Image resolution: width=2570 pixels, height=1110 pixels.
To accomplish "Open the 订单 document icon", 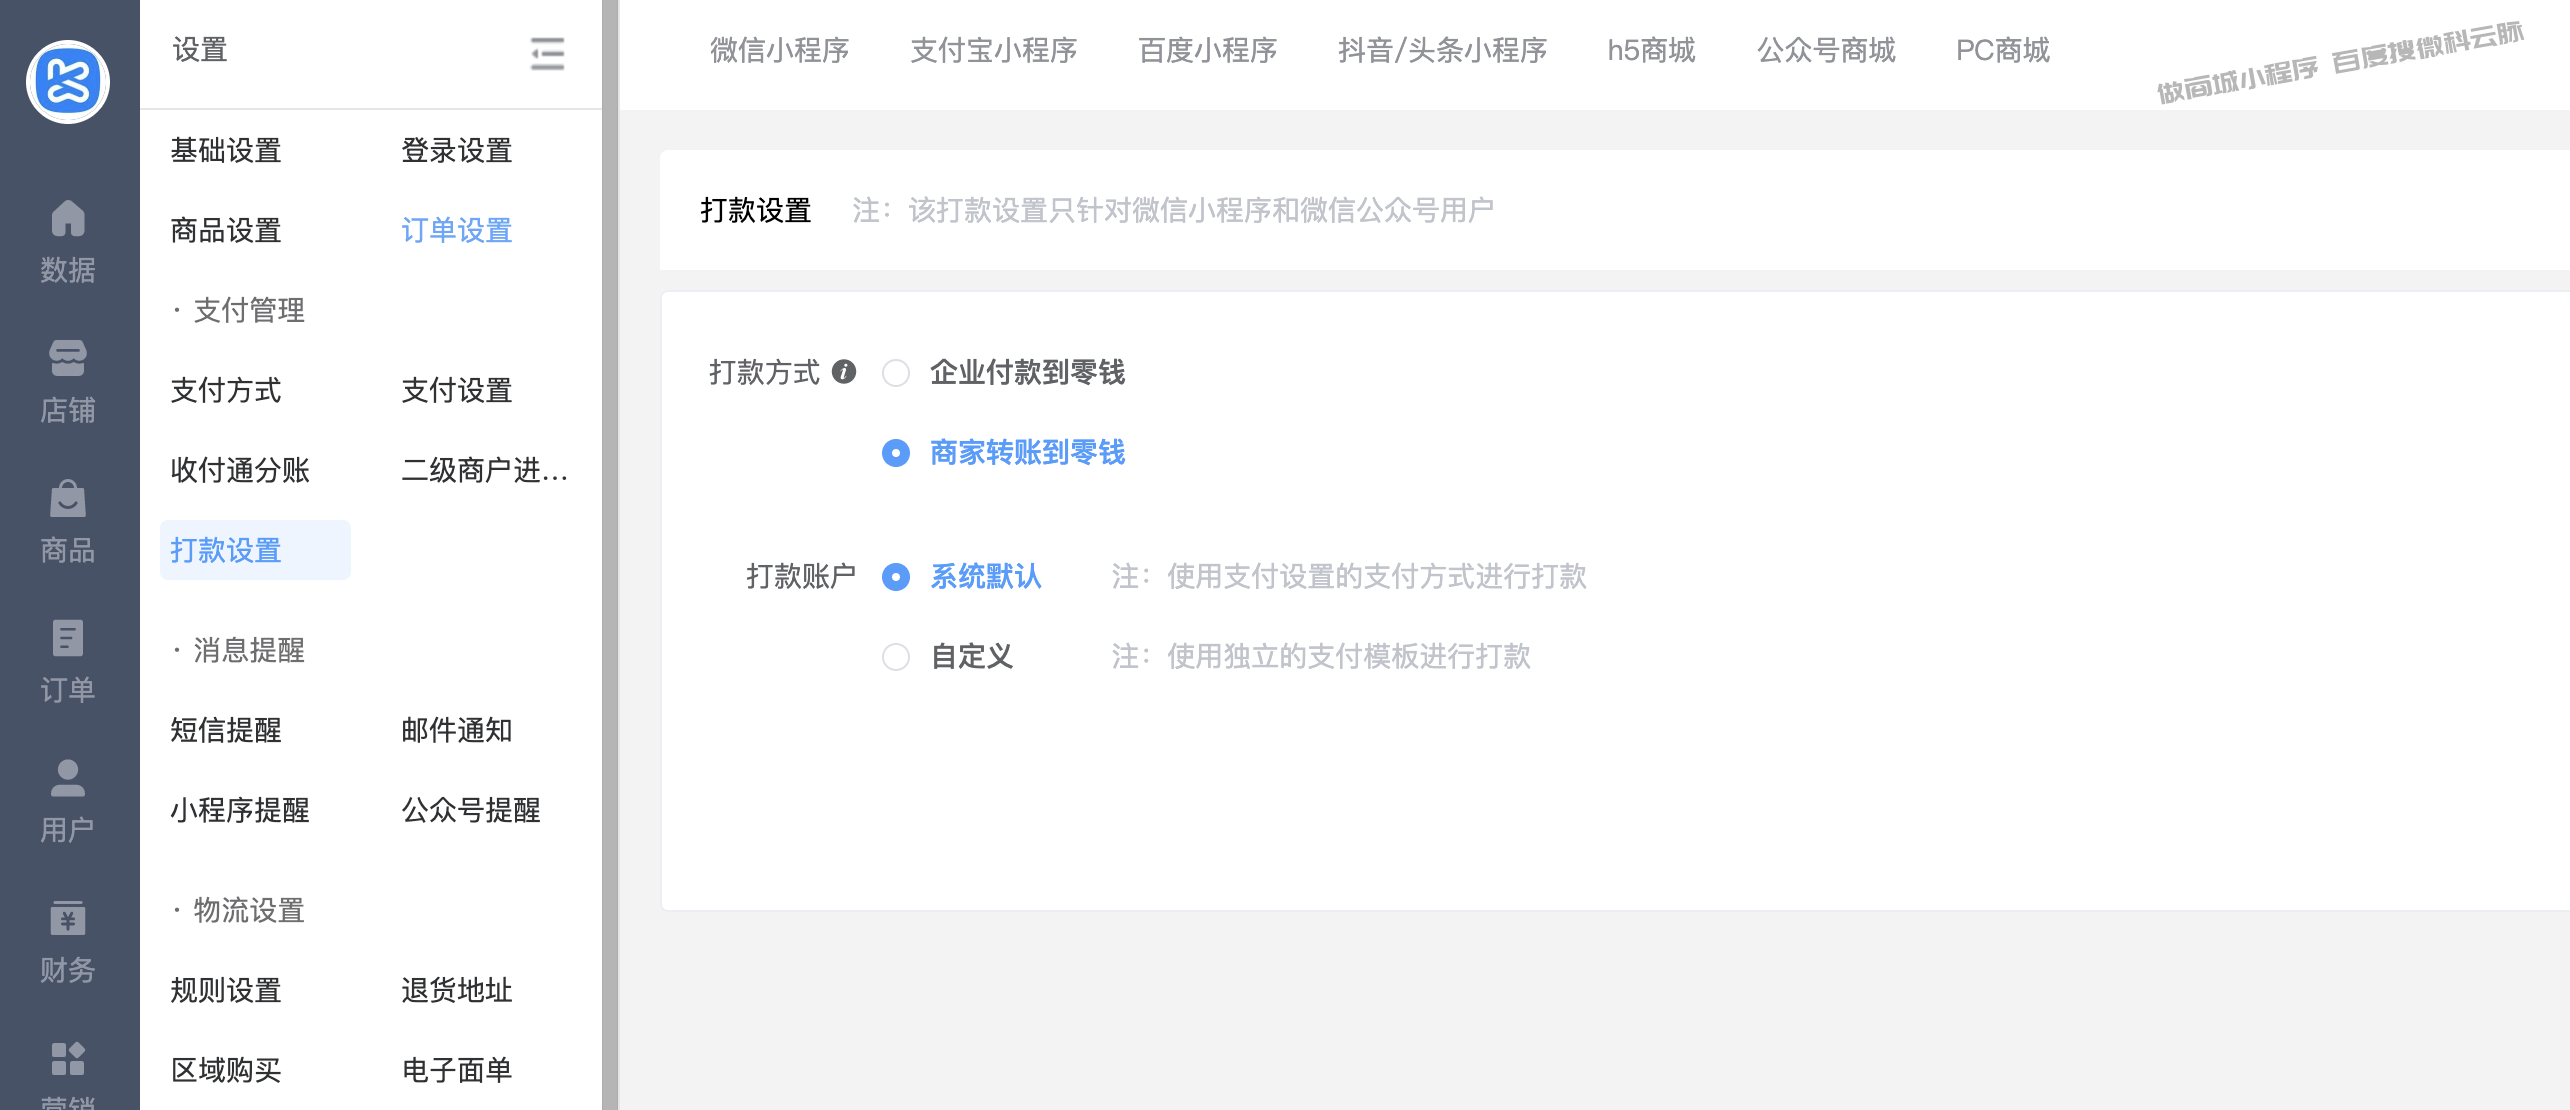I will [x=67, y=638].
